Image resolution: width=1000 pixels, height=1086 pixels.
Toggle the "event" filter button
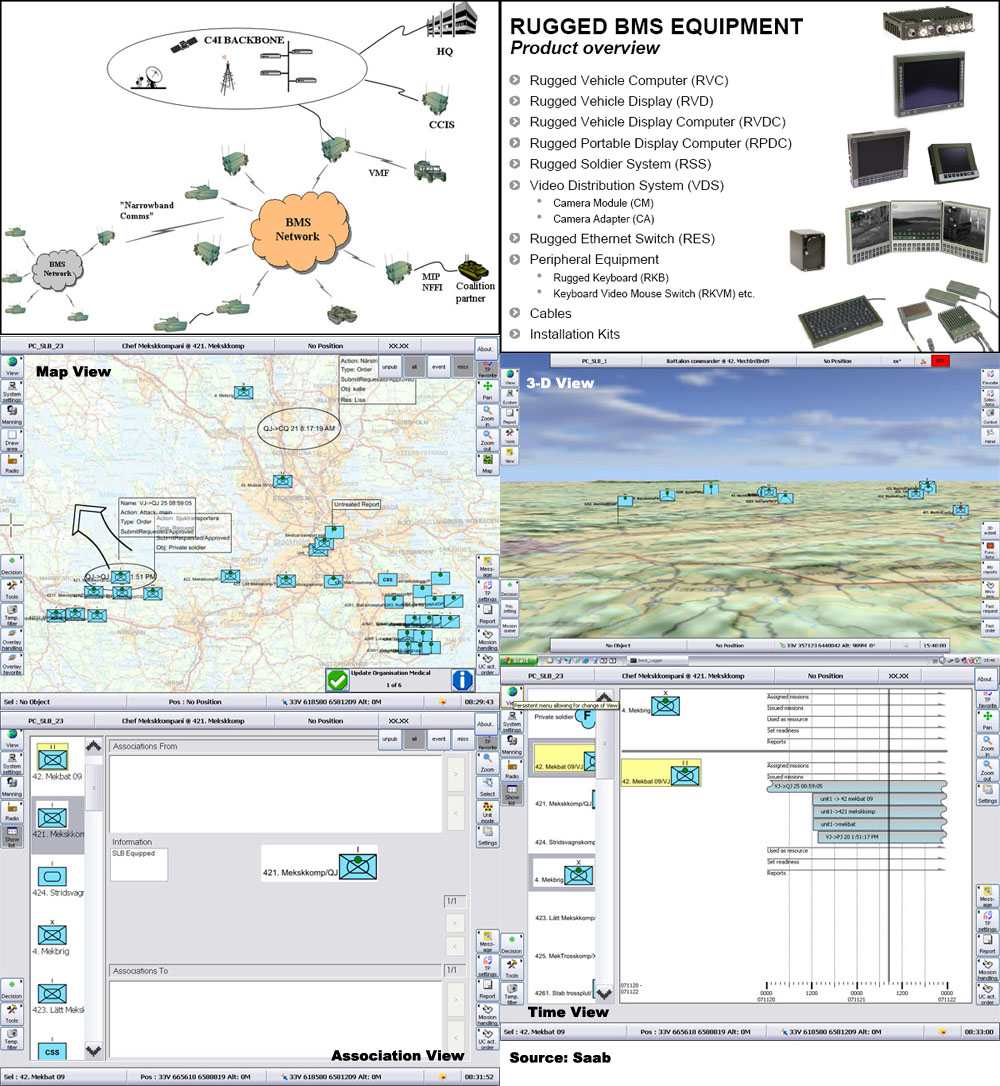point(438,367)
